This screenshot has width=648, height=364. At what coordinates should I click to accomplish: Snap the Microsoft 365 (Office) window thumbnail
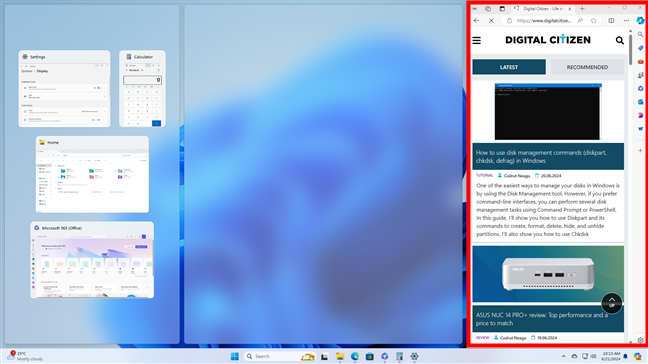(x=92, y=260)
